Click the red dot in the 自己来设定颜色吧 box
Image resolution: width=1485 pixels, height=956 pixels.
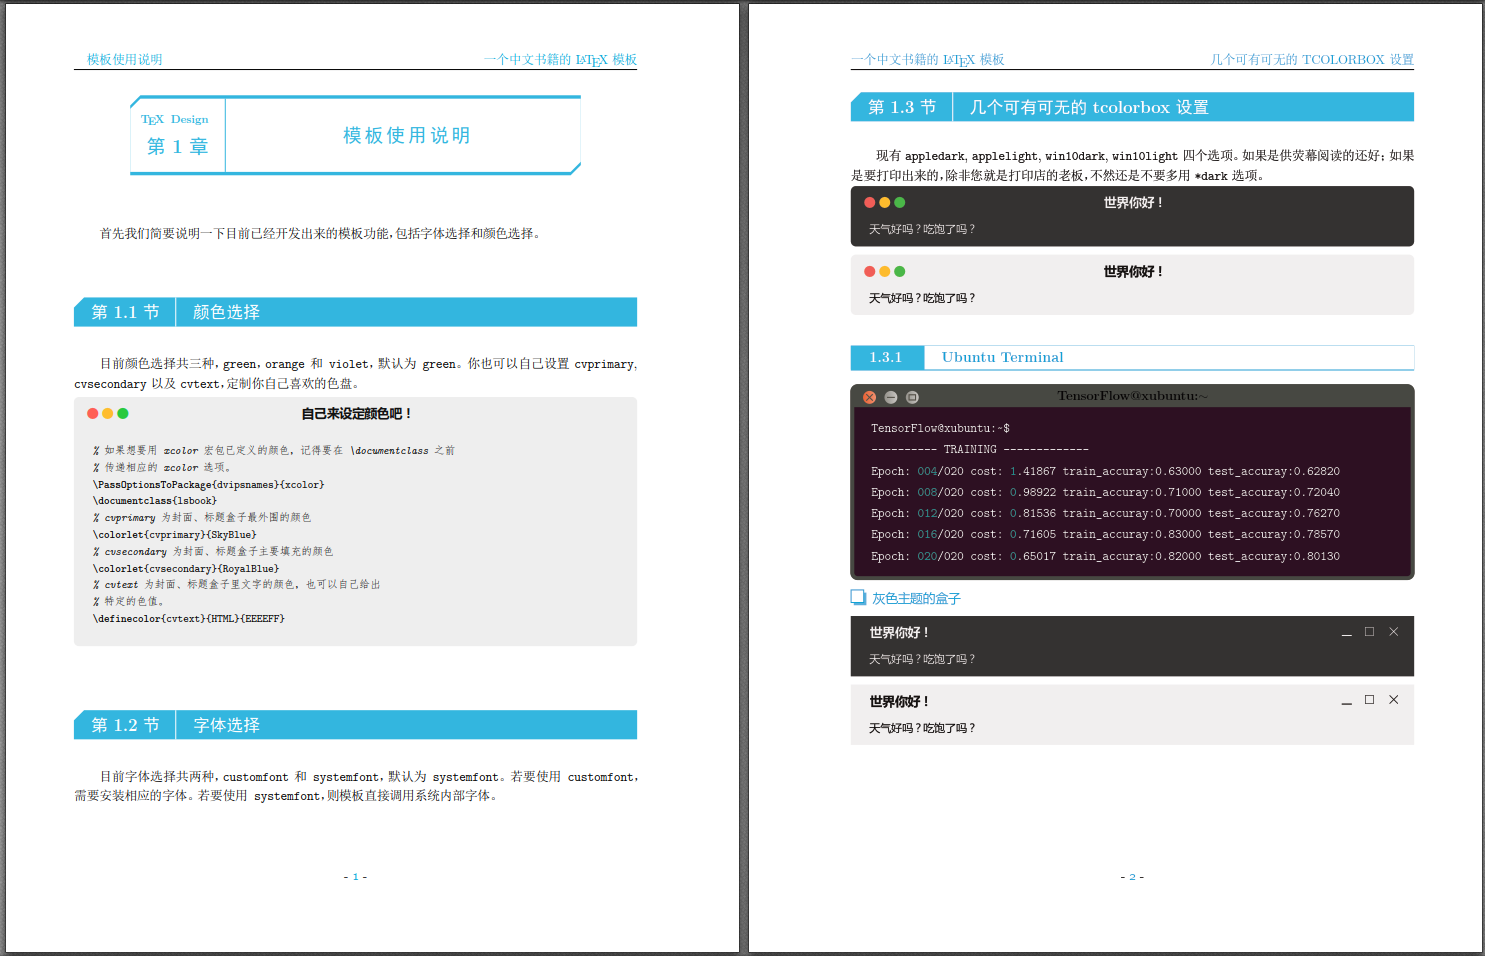(93, 413)
